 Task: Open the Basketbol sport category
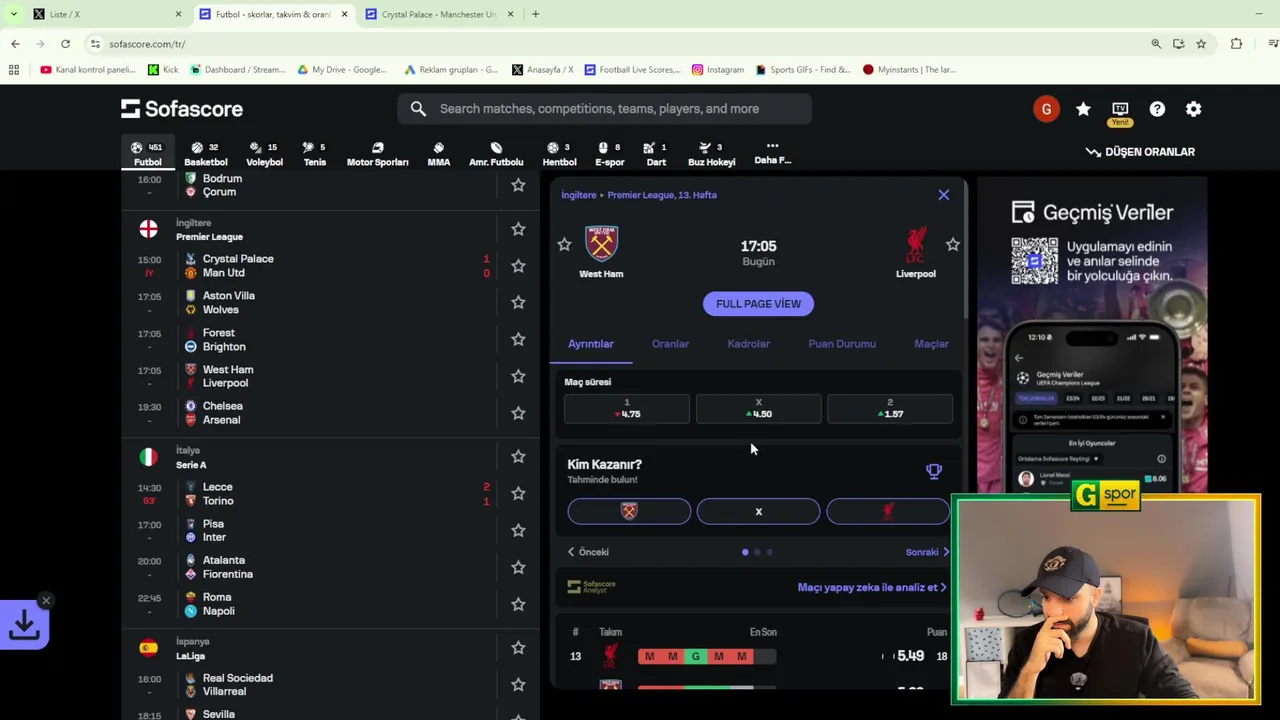tap(205, 154)
